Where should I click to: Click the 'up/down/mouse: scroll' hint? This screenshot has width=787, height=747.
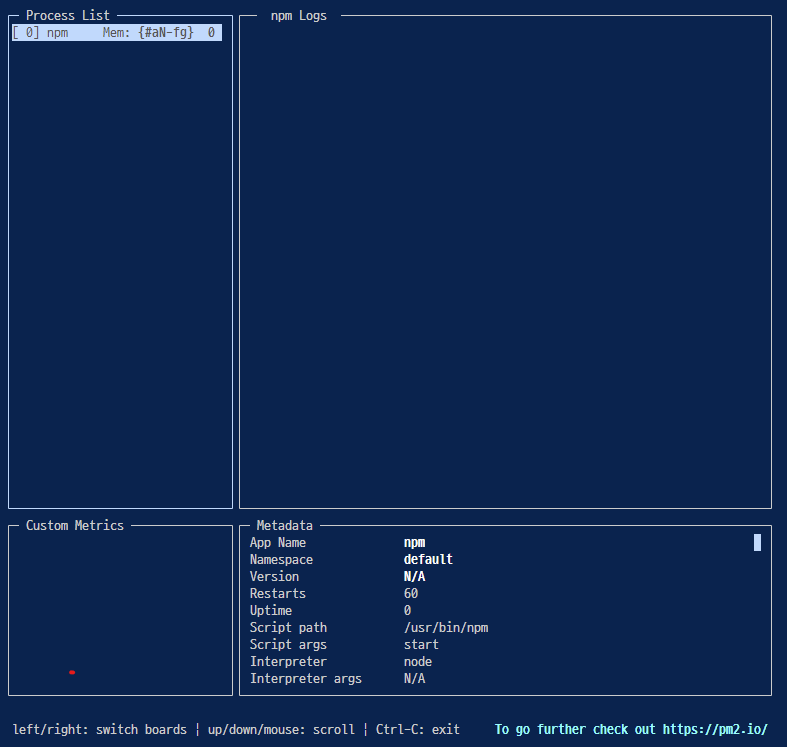pos(281,729)
